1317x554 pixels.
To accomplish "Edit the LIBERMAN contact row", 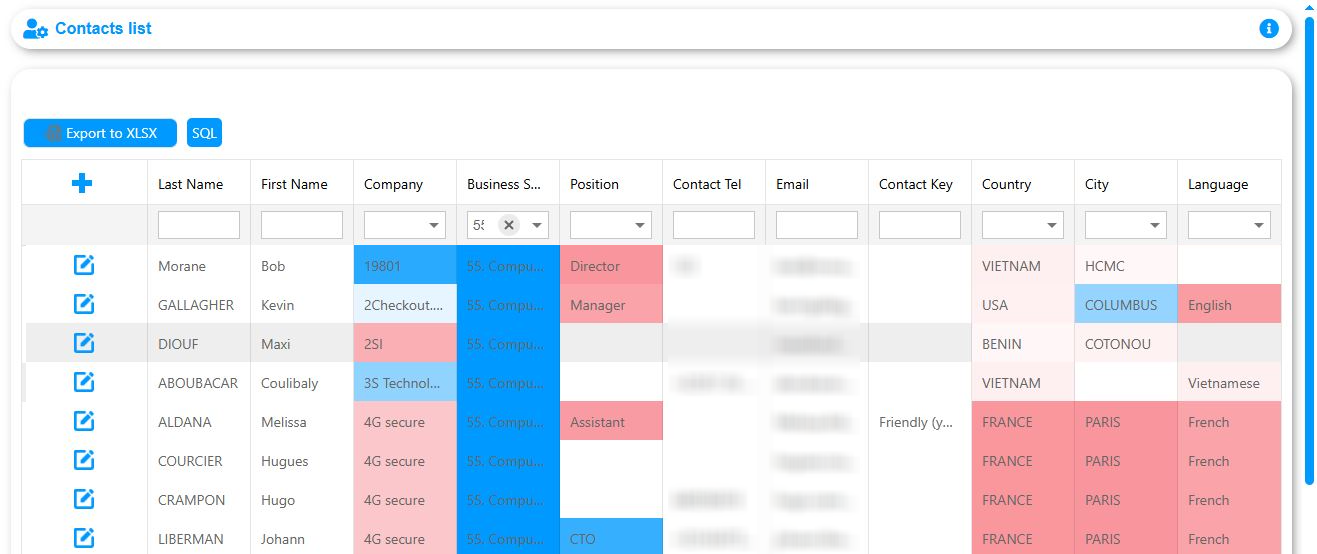I will (84, 538).
